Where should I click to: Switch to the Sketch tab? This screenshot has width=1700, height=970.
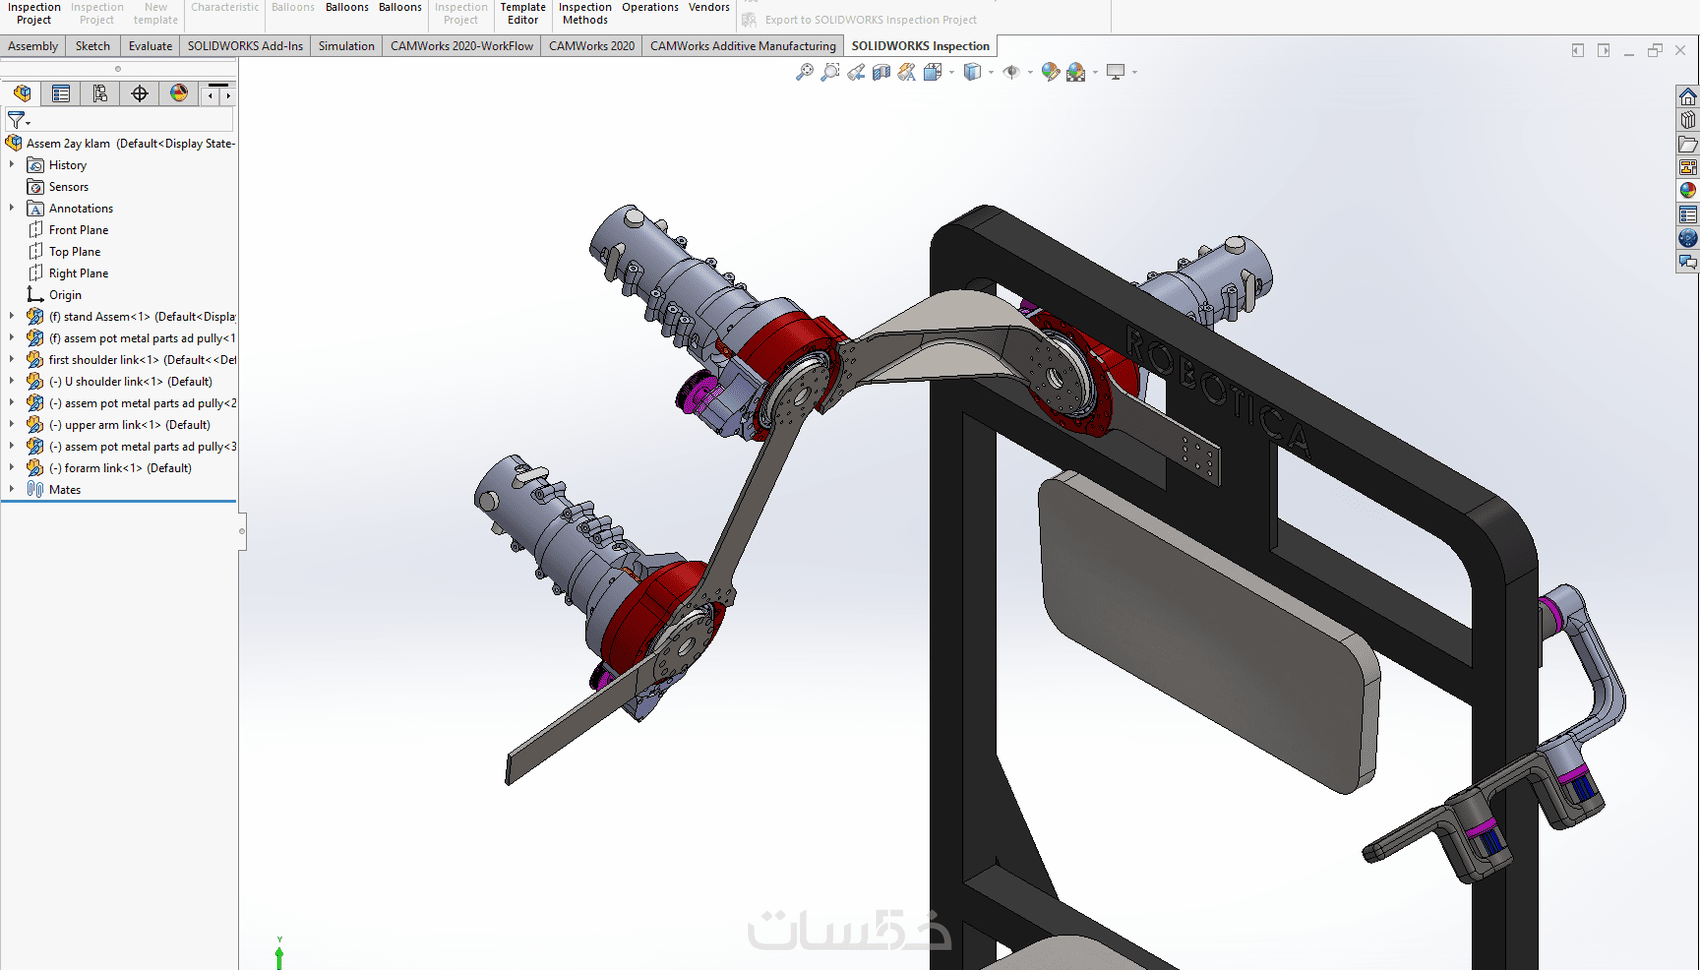93,46
